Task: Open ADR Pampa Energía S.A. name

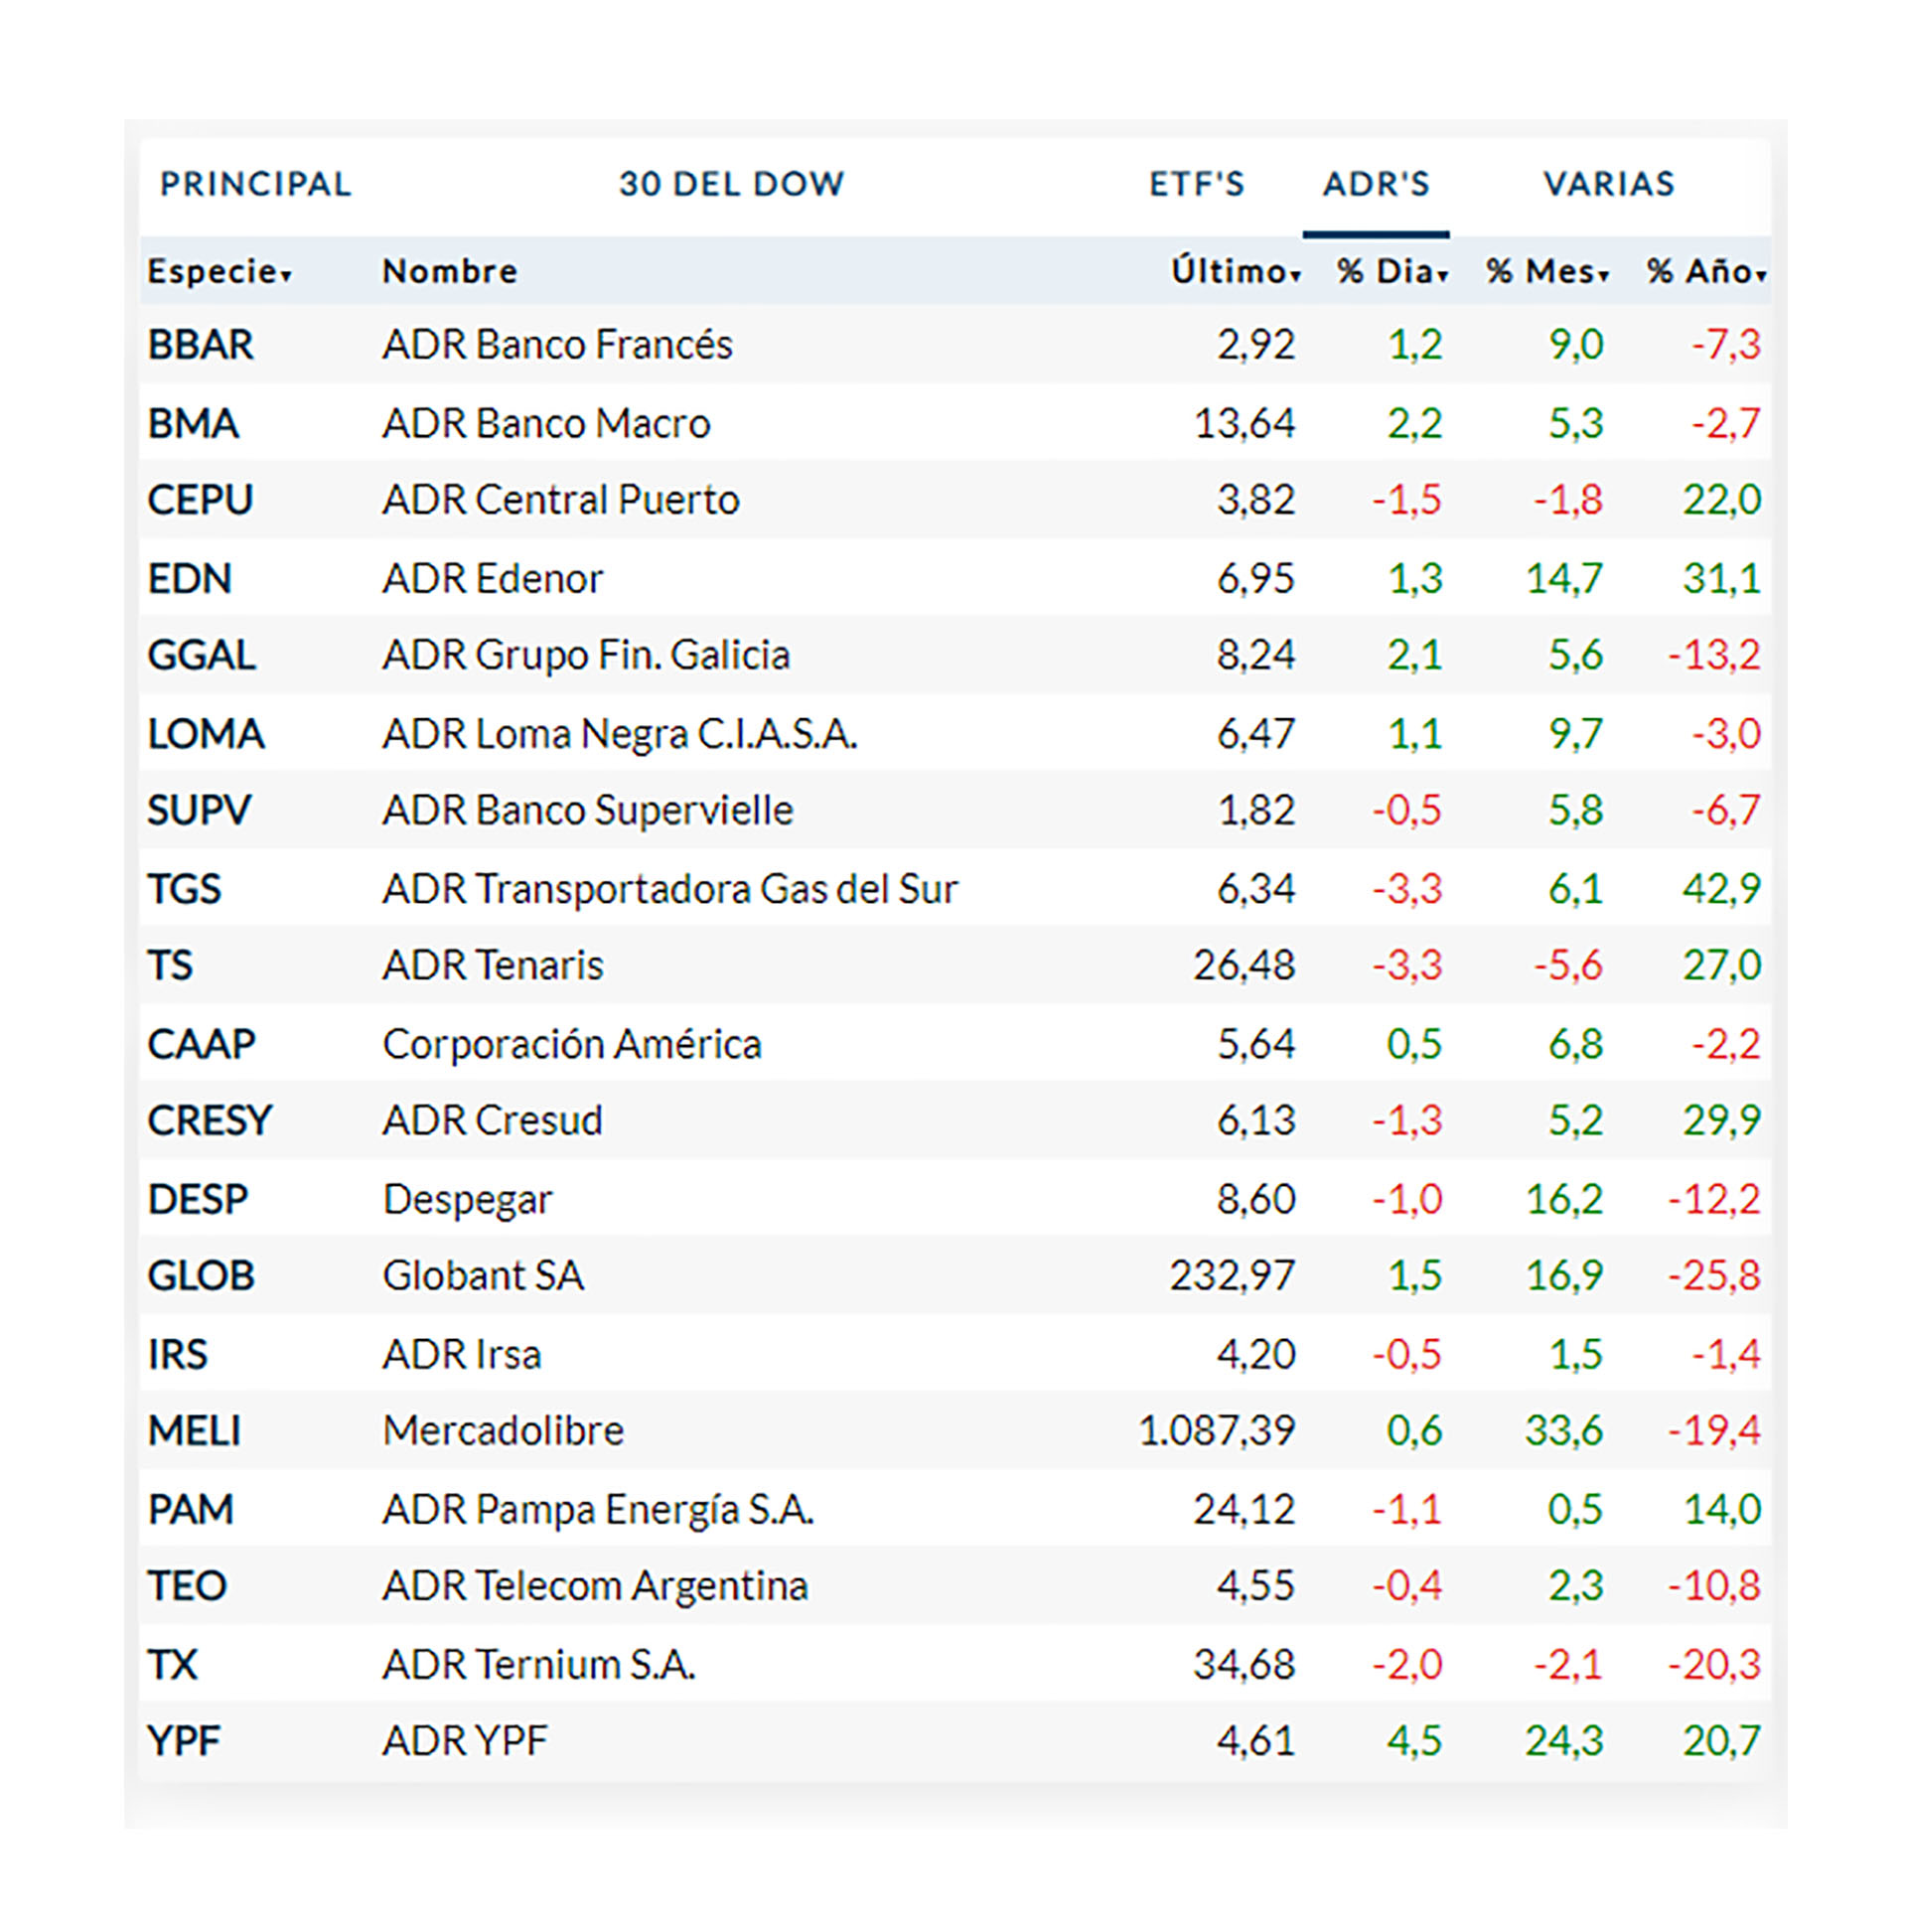Action: 598,1510
